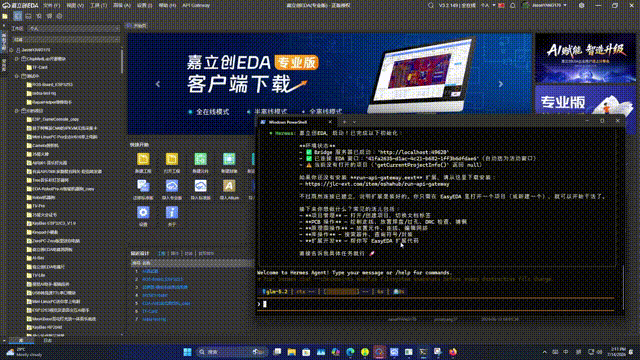640x360 pixels.
Task: Show next banner slide with right arrow
Action: tap(501, 84)
